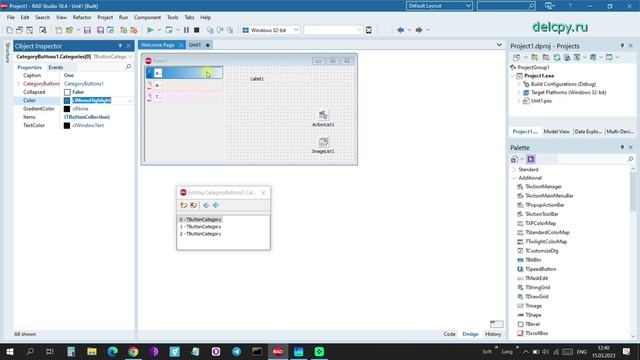Select Project1.exe in Projects tree
The image size is (640, 360).
click(x=539, y=76)
